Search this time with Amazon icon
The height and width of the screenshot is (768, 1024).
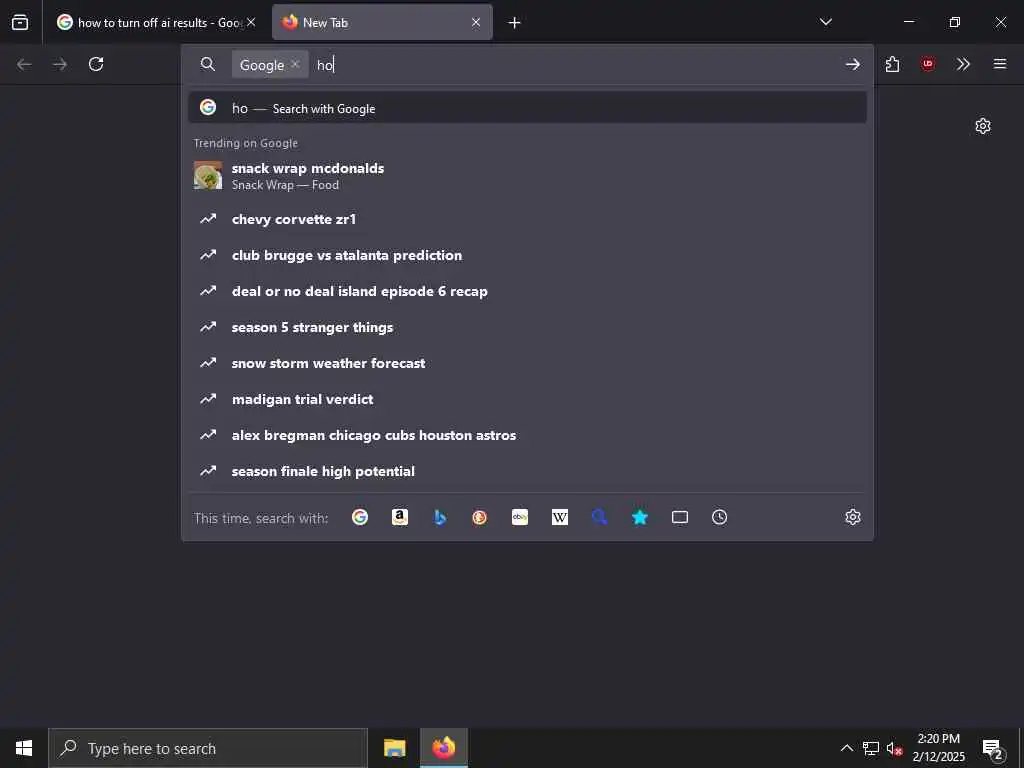click(x=400, y=517)
